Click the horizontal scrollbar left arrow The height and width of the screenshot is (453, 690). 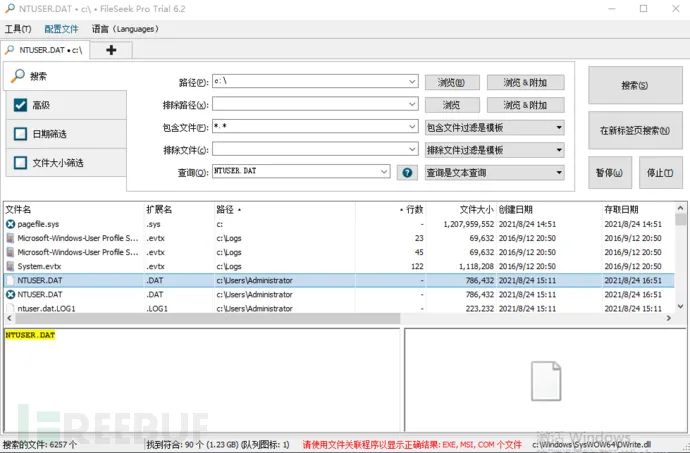(x=9, y=318)
